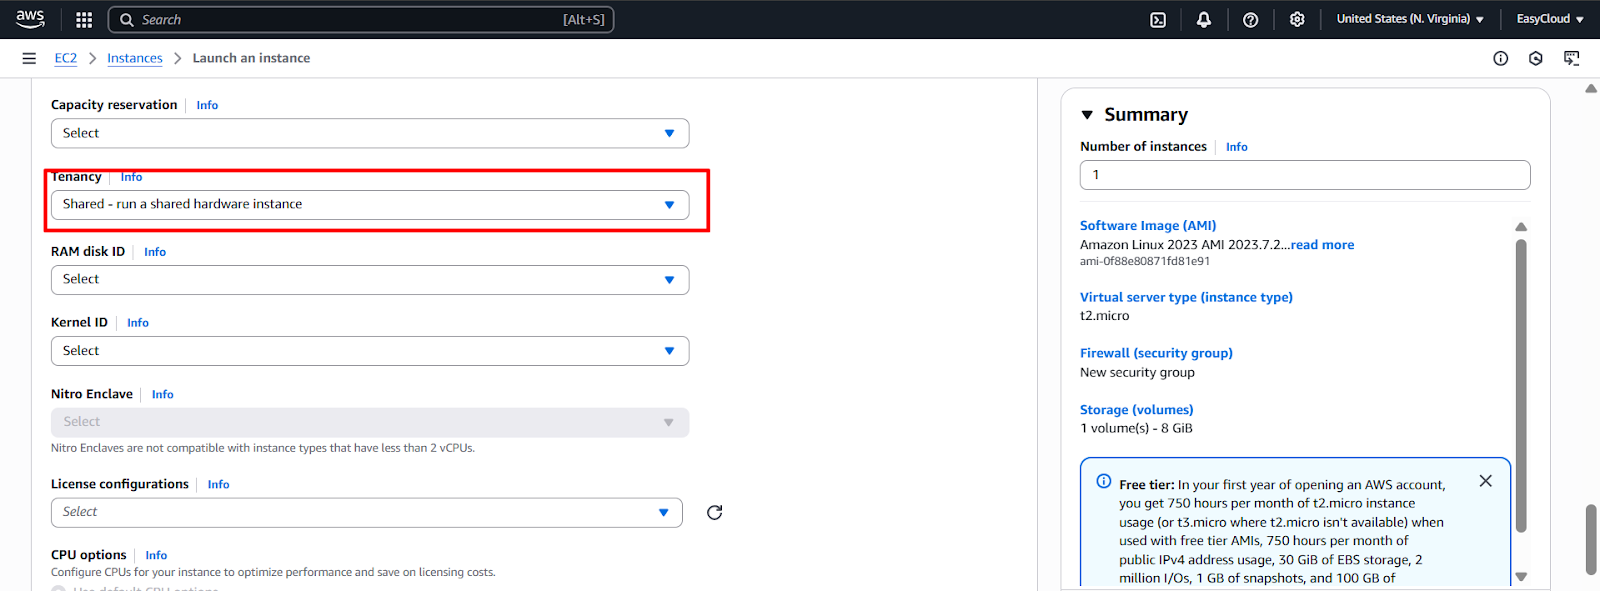Open the hexagon preferences icon in breadcrumb bar
The height and width of the screenshot is (591, 1600).
[1536, 58]
